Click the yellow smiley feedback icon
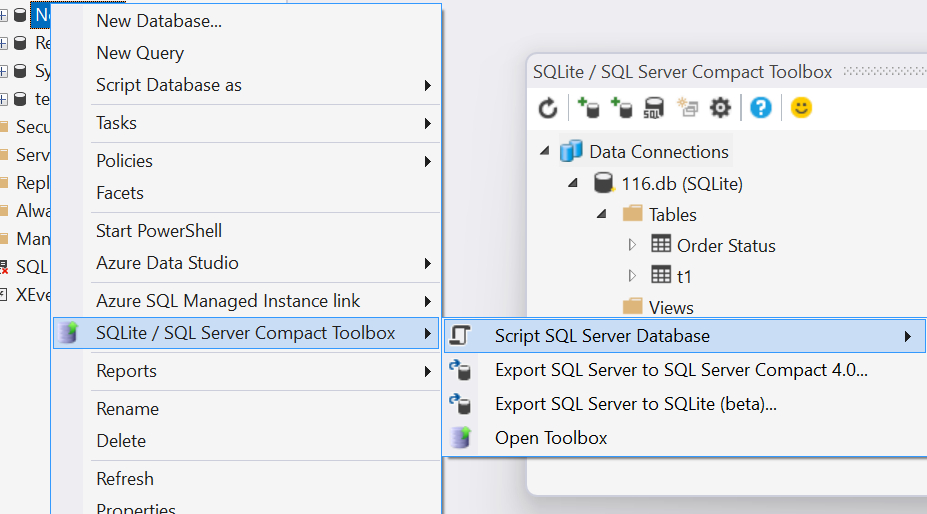Image resolution: width=927 pixels, height=514 pixels. (801, 108)
